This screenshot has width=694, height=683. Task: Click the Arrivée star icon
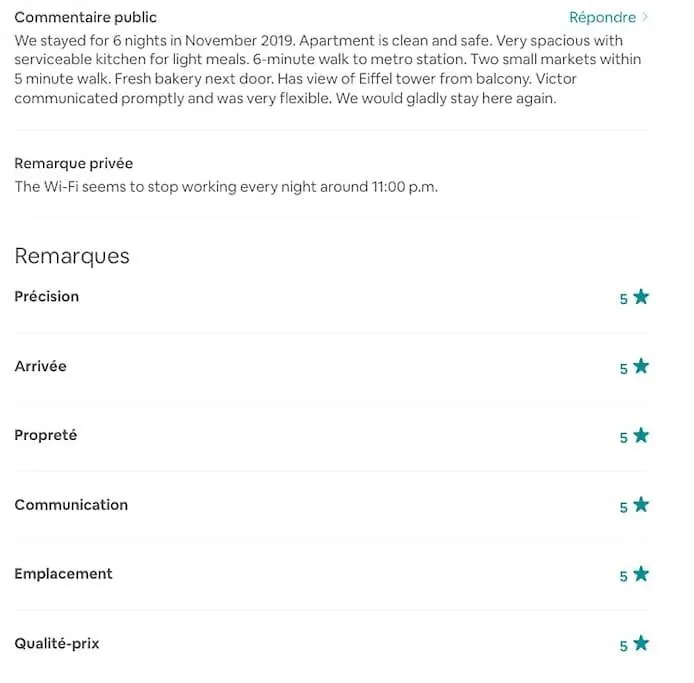(641, 366)
